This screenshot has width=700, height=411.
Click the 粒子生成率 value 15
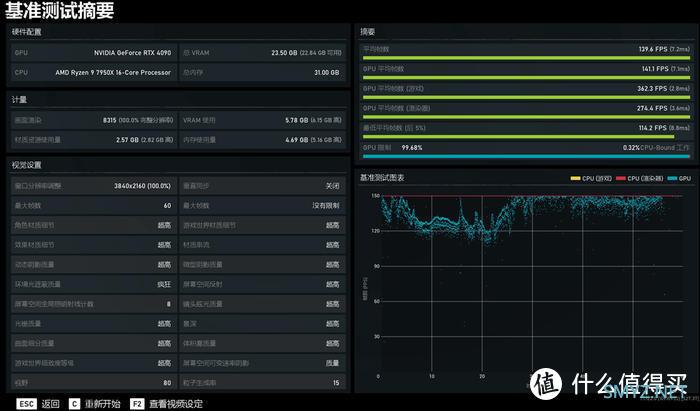click(336, 383)
